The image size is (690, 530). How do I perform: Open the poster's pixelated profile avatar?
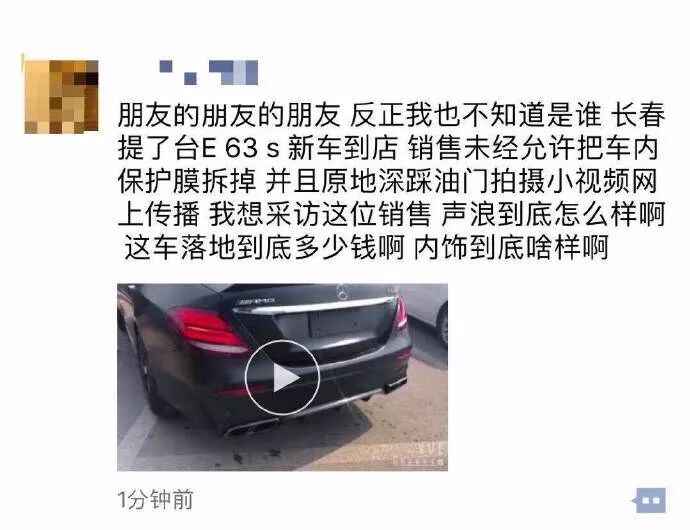pyautogui.click(x=61, y=96)
